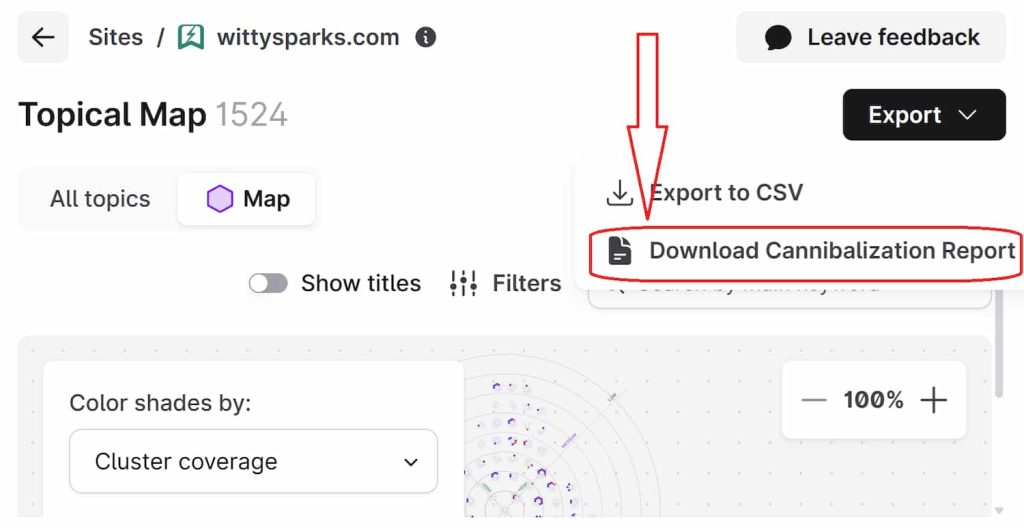Open the site info icon
Screen dimensions: 1024x528
(x=426, y=38)
